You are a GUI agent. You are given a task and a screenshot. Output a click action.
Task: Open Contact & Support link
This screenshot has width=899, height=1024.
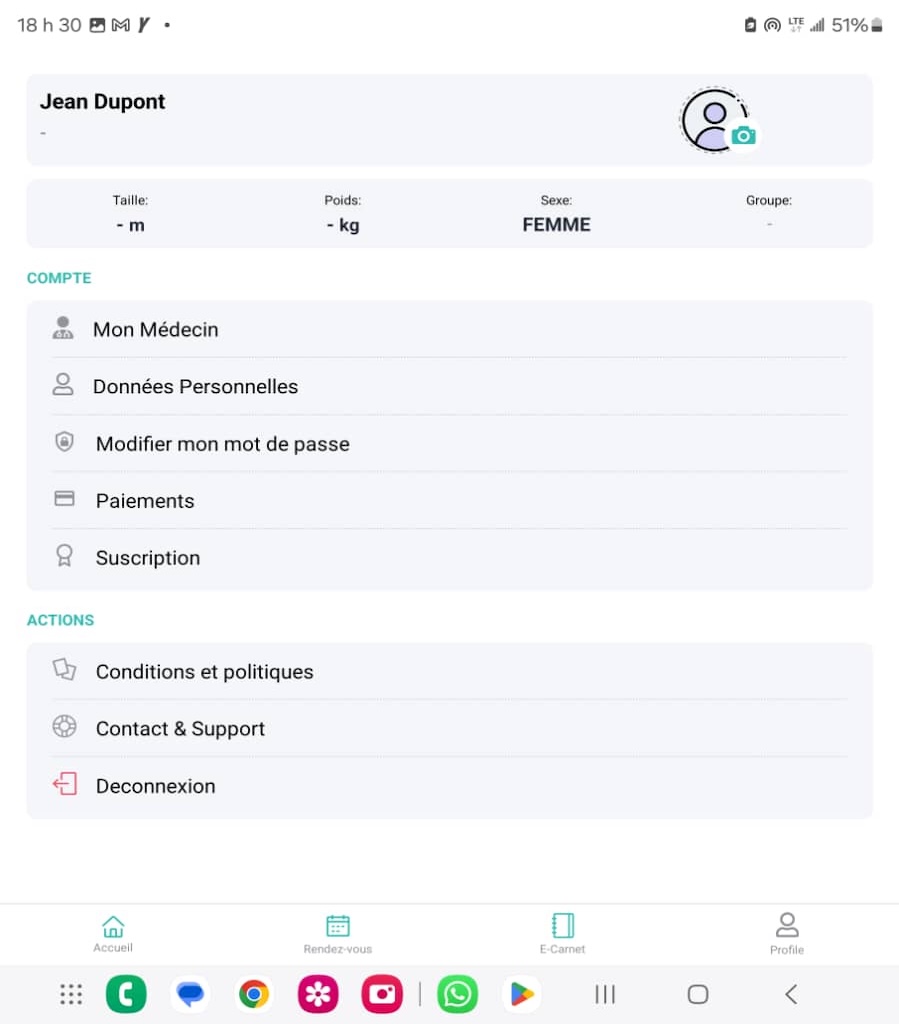coord(181,729)
